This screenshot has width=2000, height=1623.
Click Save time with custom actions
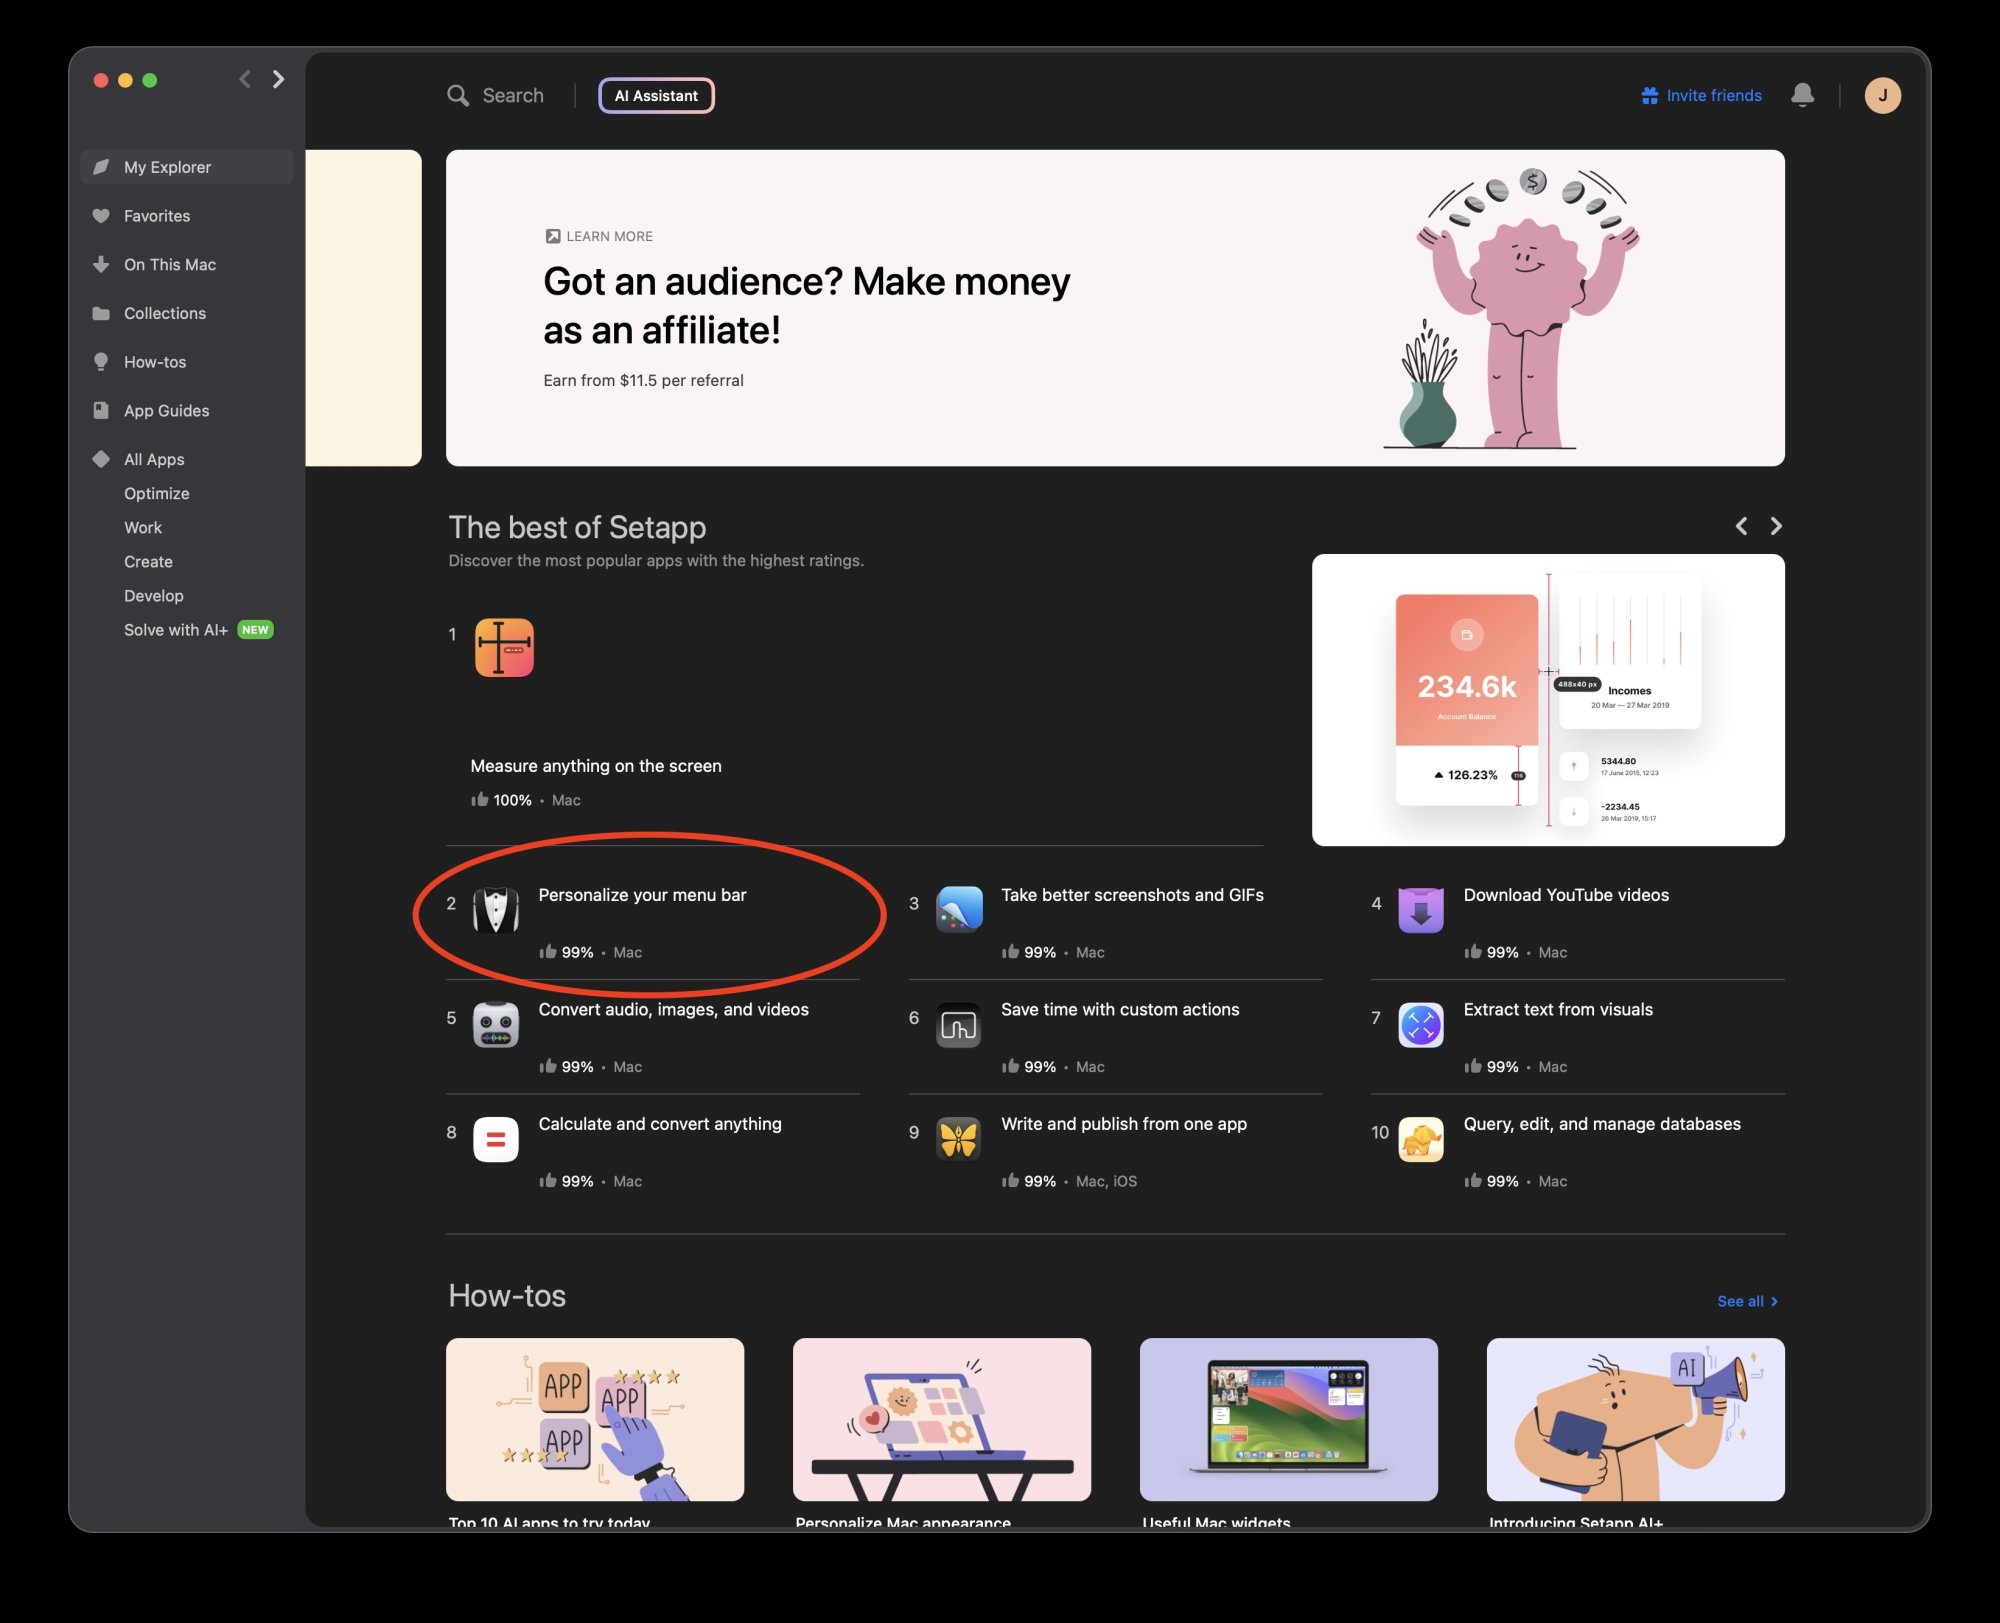[x=1120, y=1010]
